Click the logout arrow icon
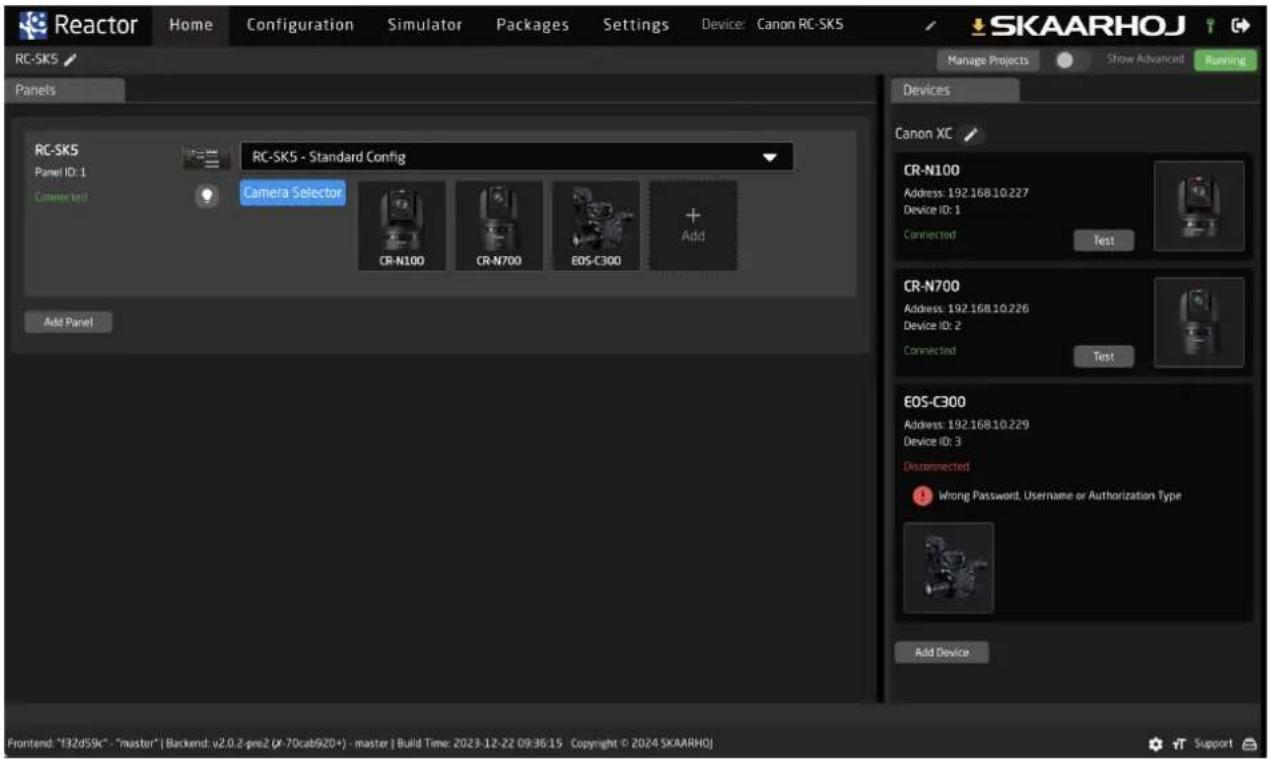This screenshot has width=1268, height=759. (x=1242, y=25)
